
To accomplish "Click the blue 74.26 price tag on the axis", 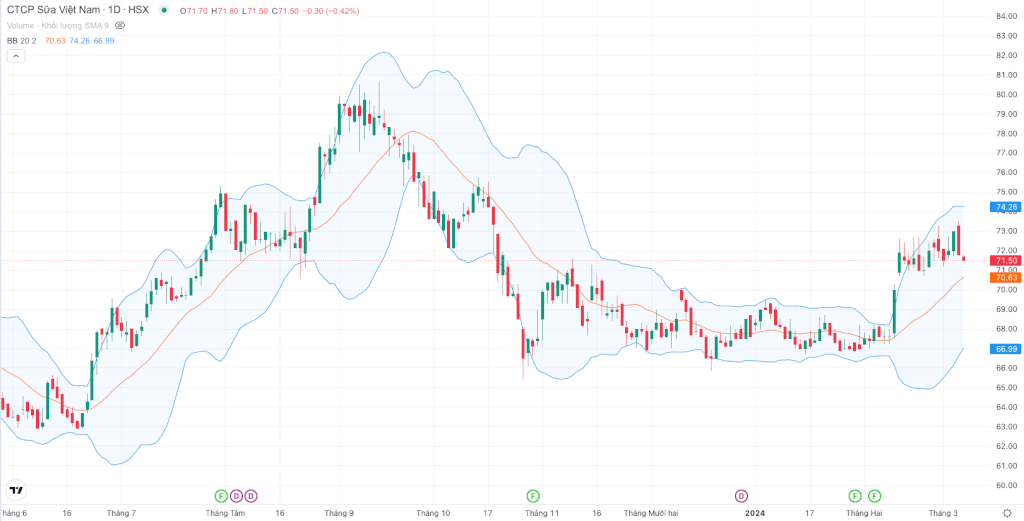I will tap(1006, 207).
